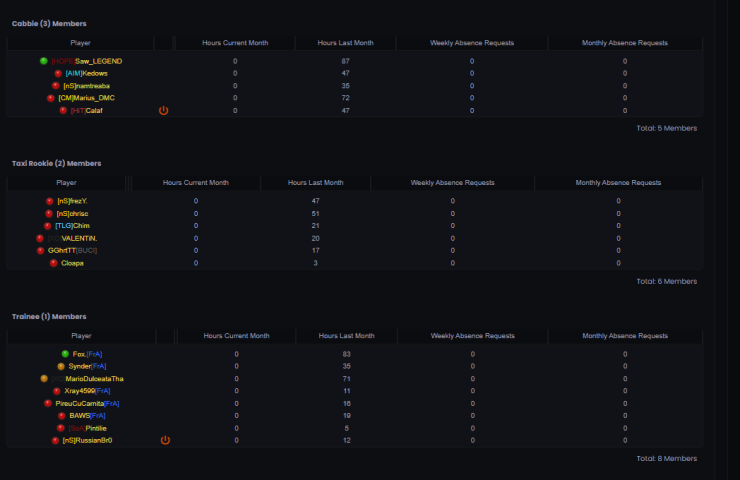Open GGhrtTT[BUCI] player page
Viewport: 740px width, 480px height.
[x=74, y=251]
